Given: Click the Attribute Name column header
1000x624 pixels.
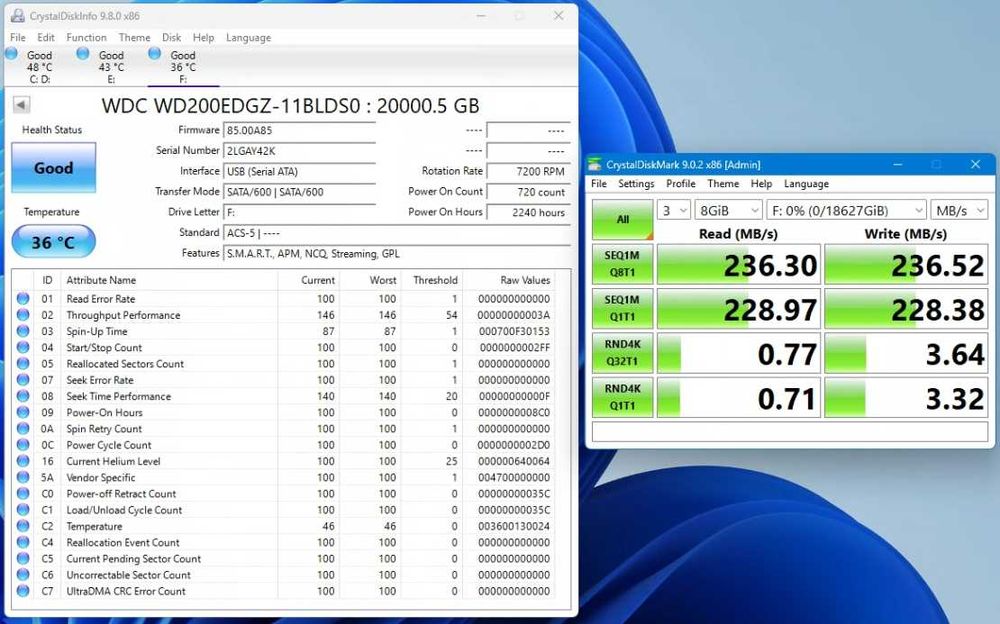Looking at the screenshot, I should click(x=101, y=280).
